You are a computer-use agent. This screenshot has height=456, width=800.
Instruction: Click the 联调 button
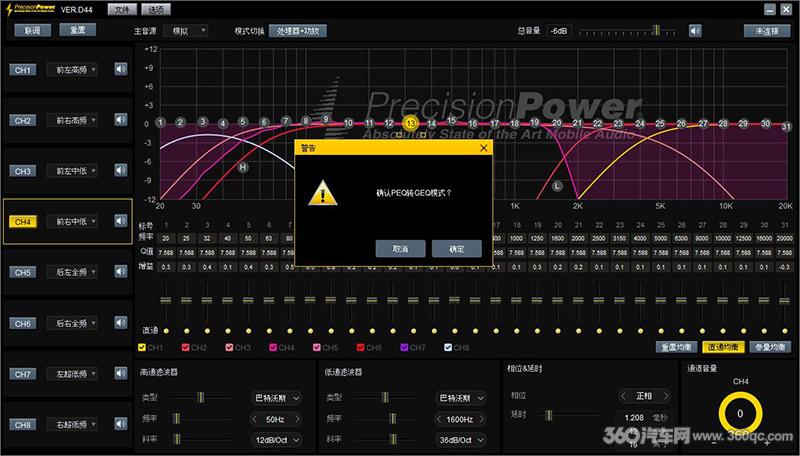pyautogui.click(x=32, y=31)
